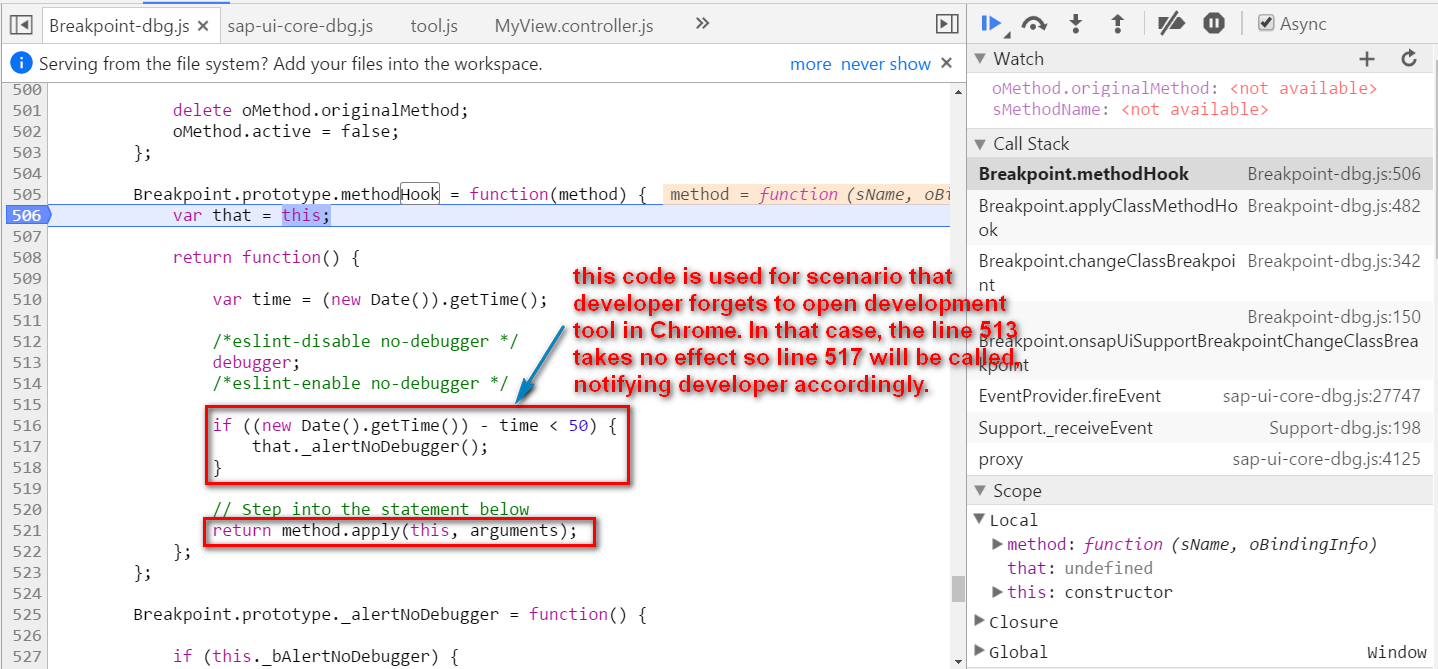This screenshot has width=1438, height=669.
Task: Click the 'that: undefined' scope variable
Action: (1080, 568)
